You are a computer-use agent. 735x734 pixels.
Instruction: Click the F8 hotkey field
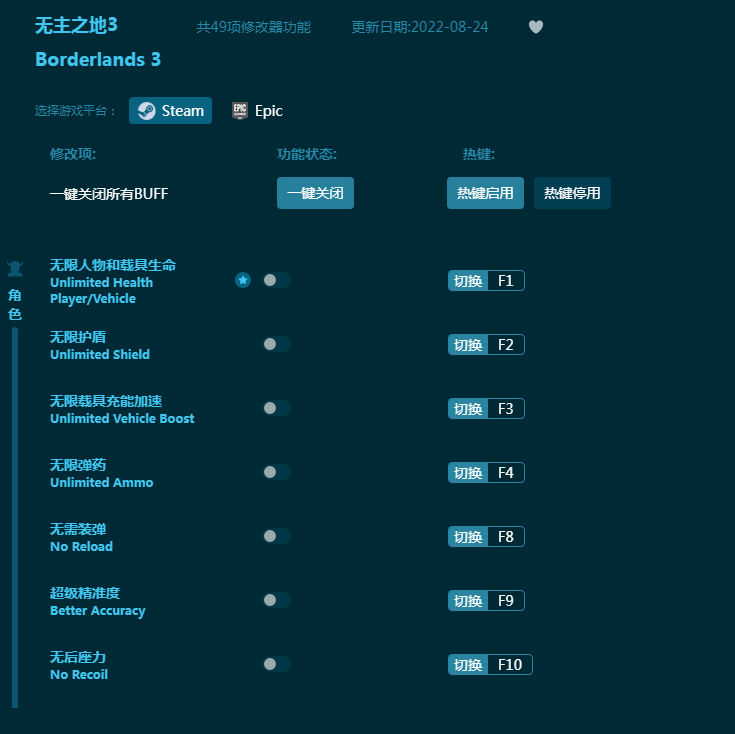(506, 537)
